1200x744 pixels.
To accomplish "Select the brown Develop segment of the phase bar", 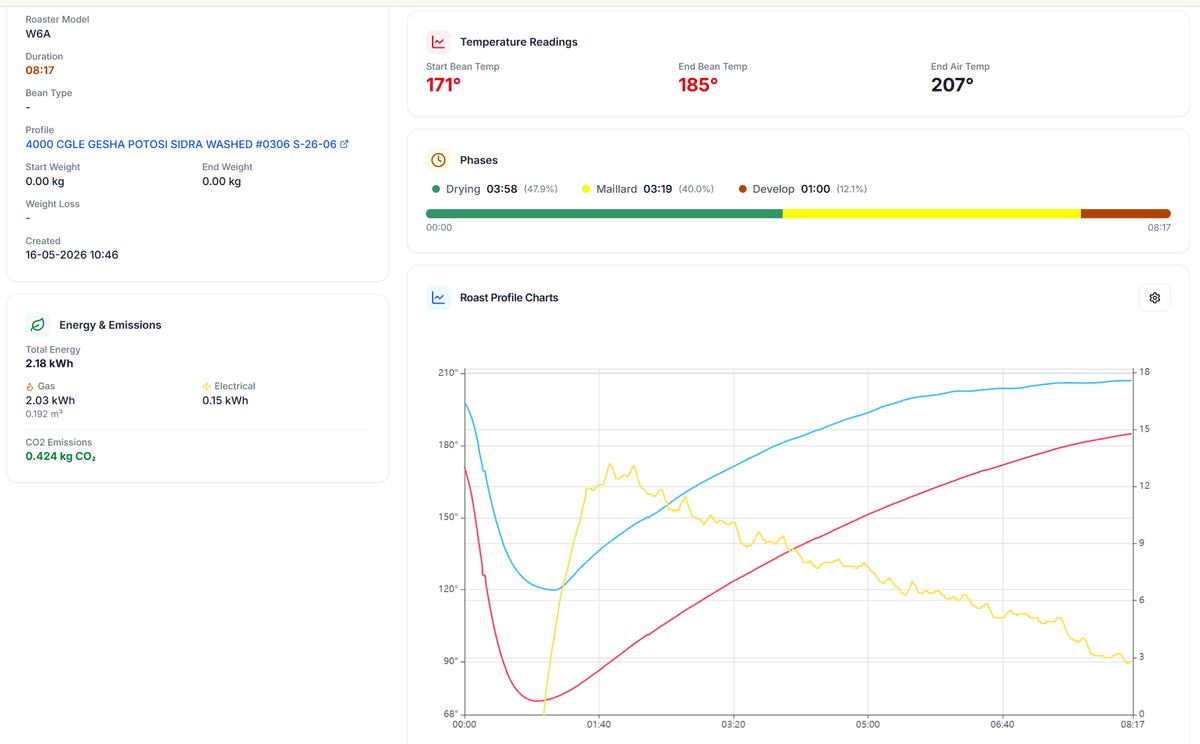I will [1126, 213].
